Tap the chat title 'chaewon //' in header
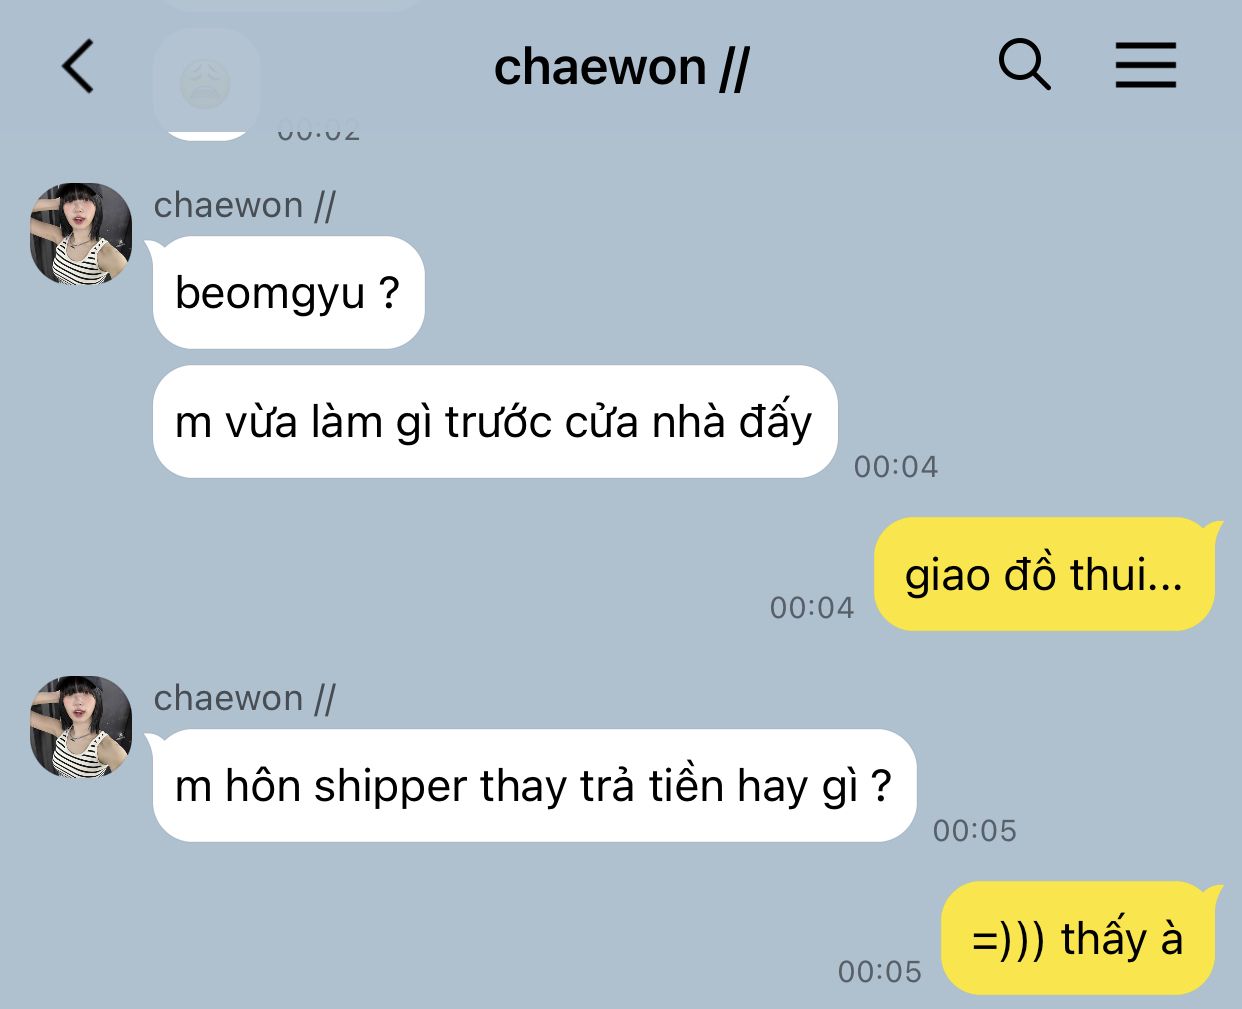 pos(621,68)
